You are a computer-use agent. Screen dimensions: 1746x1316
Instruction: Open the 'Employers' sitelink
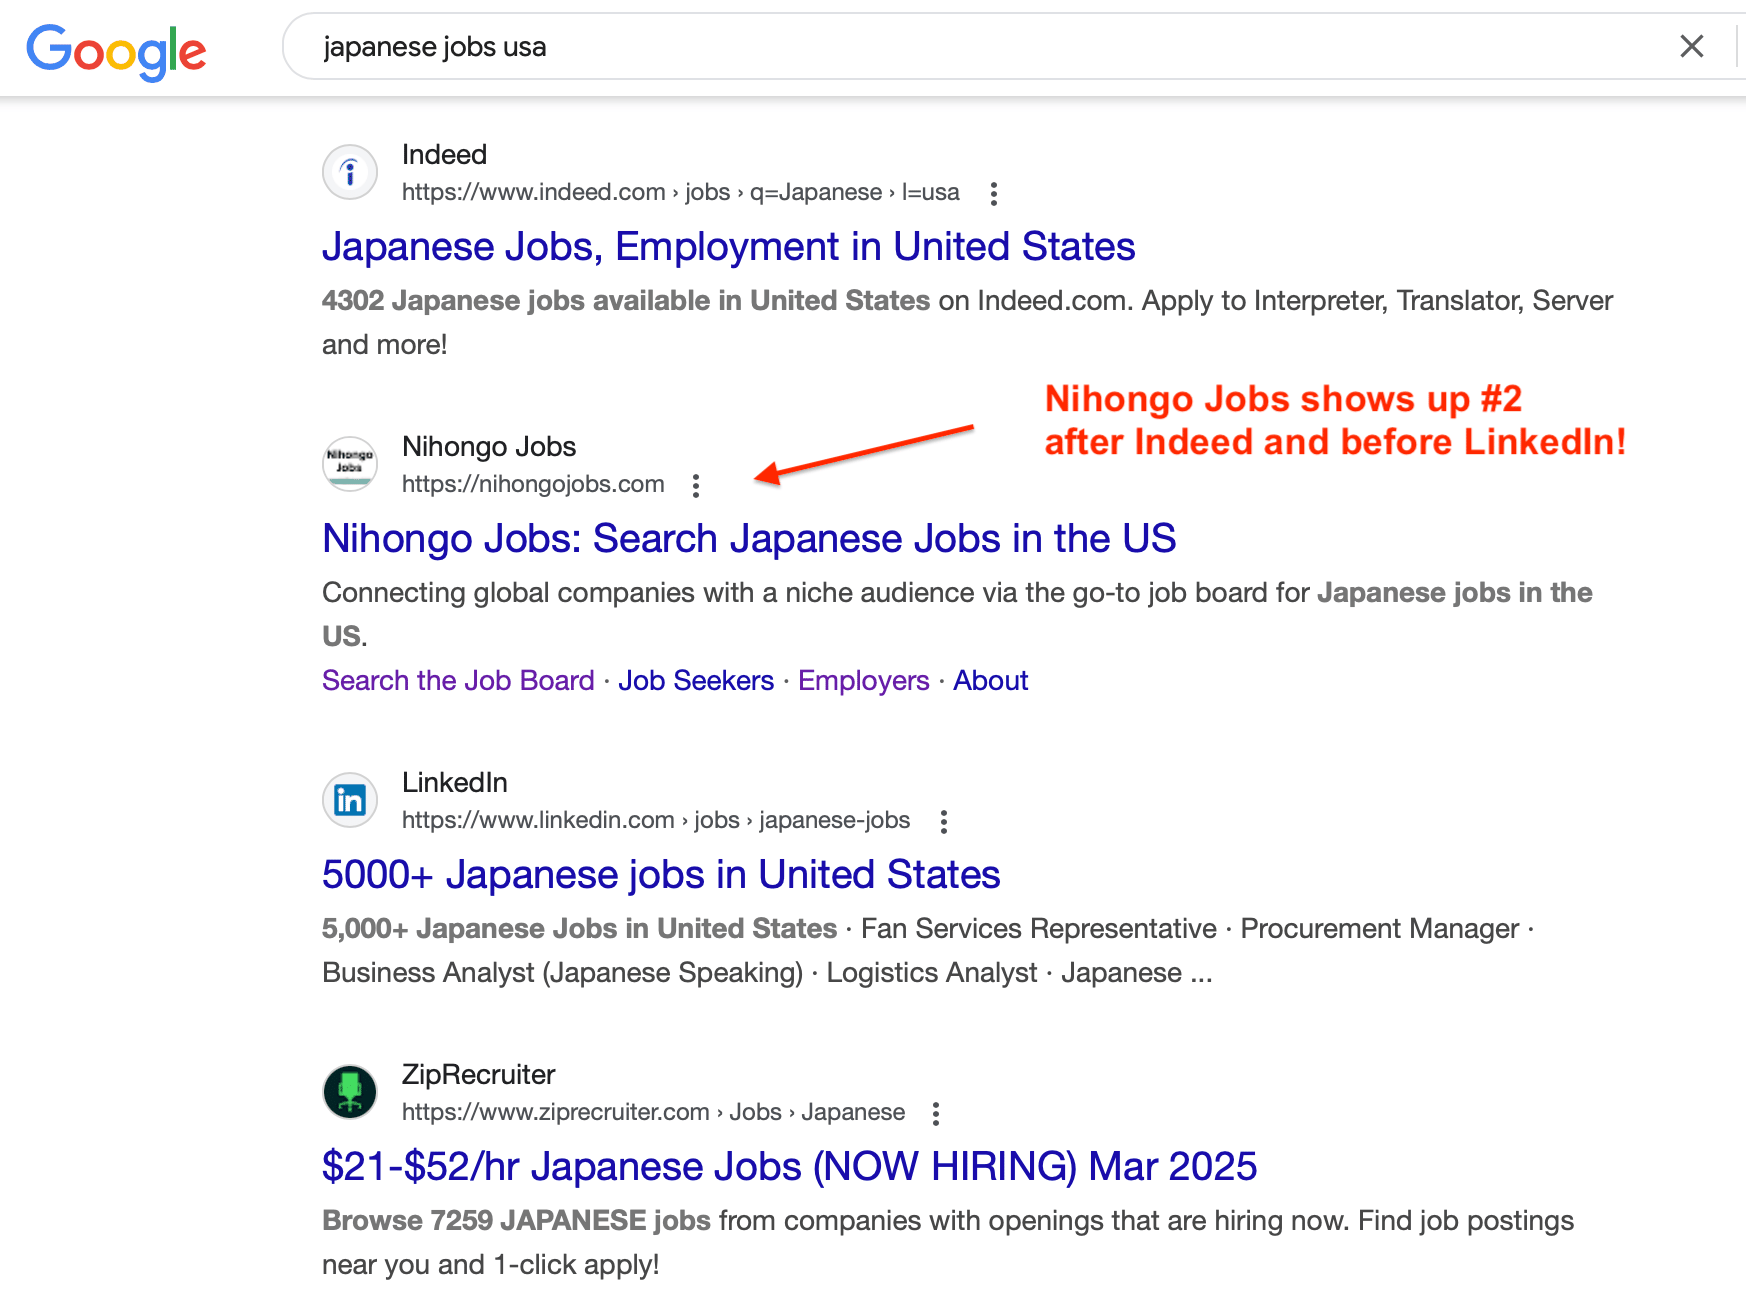(x=864, y=680)
